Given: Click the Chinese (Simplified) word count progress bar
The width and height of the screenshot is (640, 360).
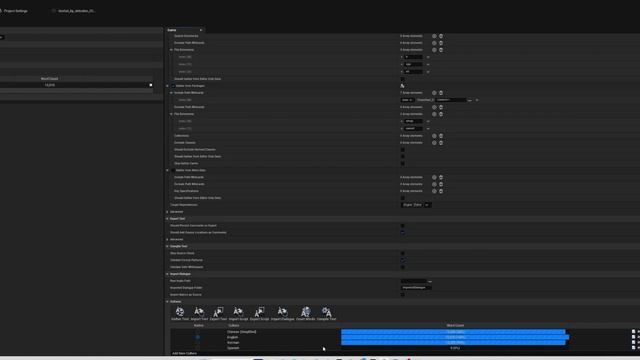Looking at the screenshot, I should [x=453, y=332].
